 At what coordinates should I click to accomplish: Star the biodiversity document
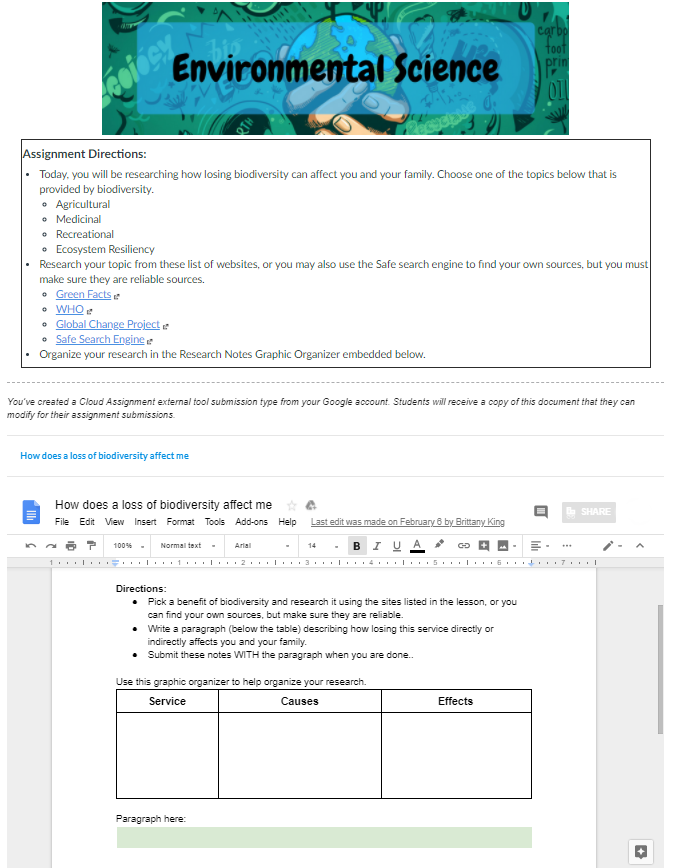pyautogui.click(x=291, y=506)
